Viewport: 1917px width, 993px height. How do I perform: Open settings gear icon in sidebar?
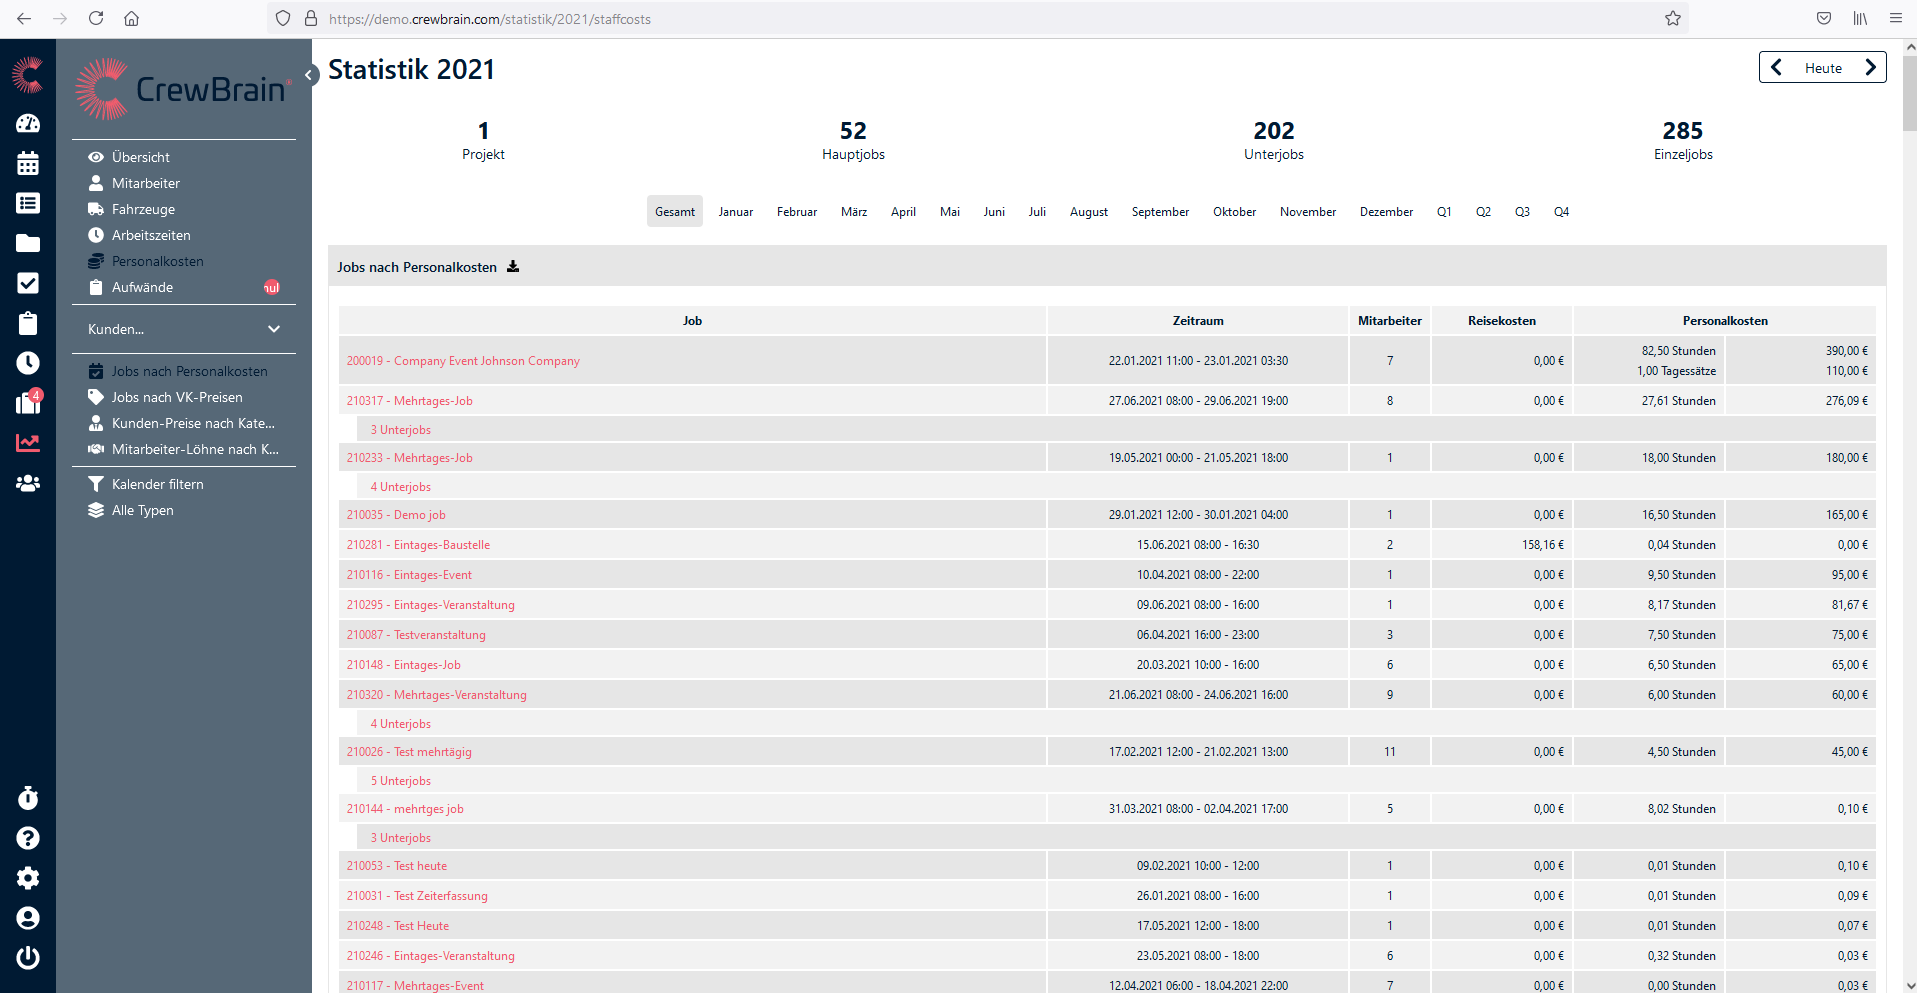28,878
